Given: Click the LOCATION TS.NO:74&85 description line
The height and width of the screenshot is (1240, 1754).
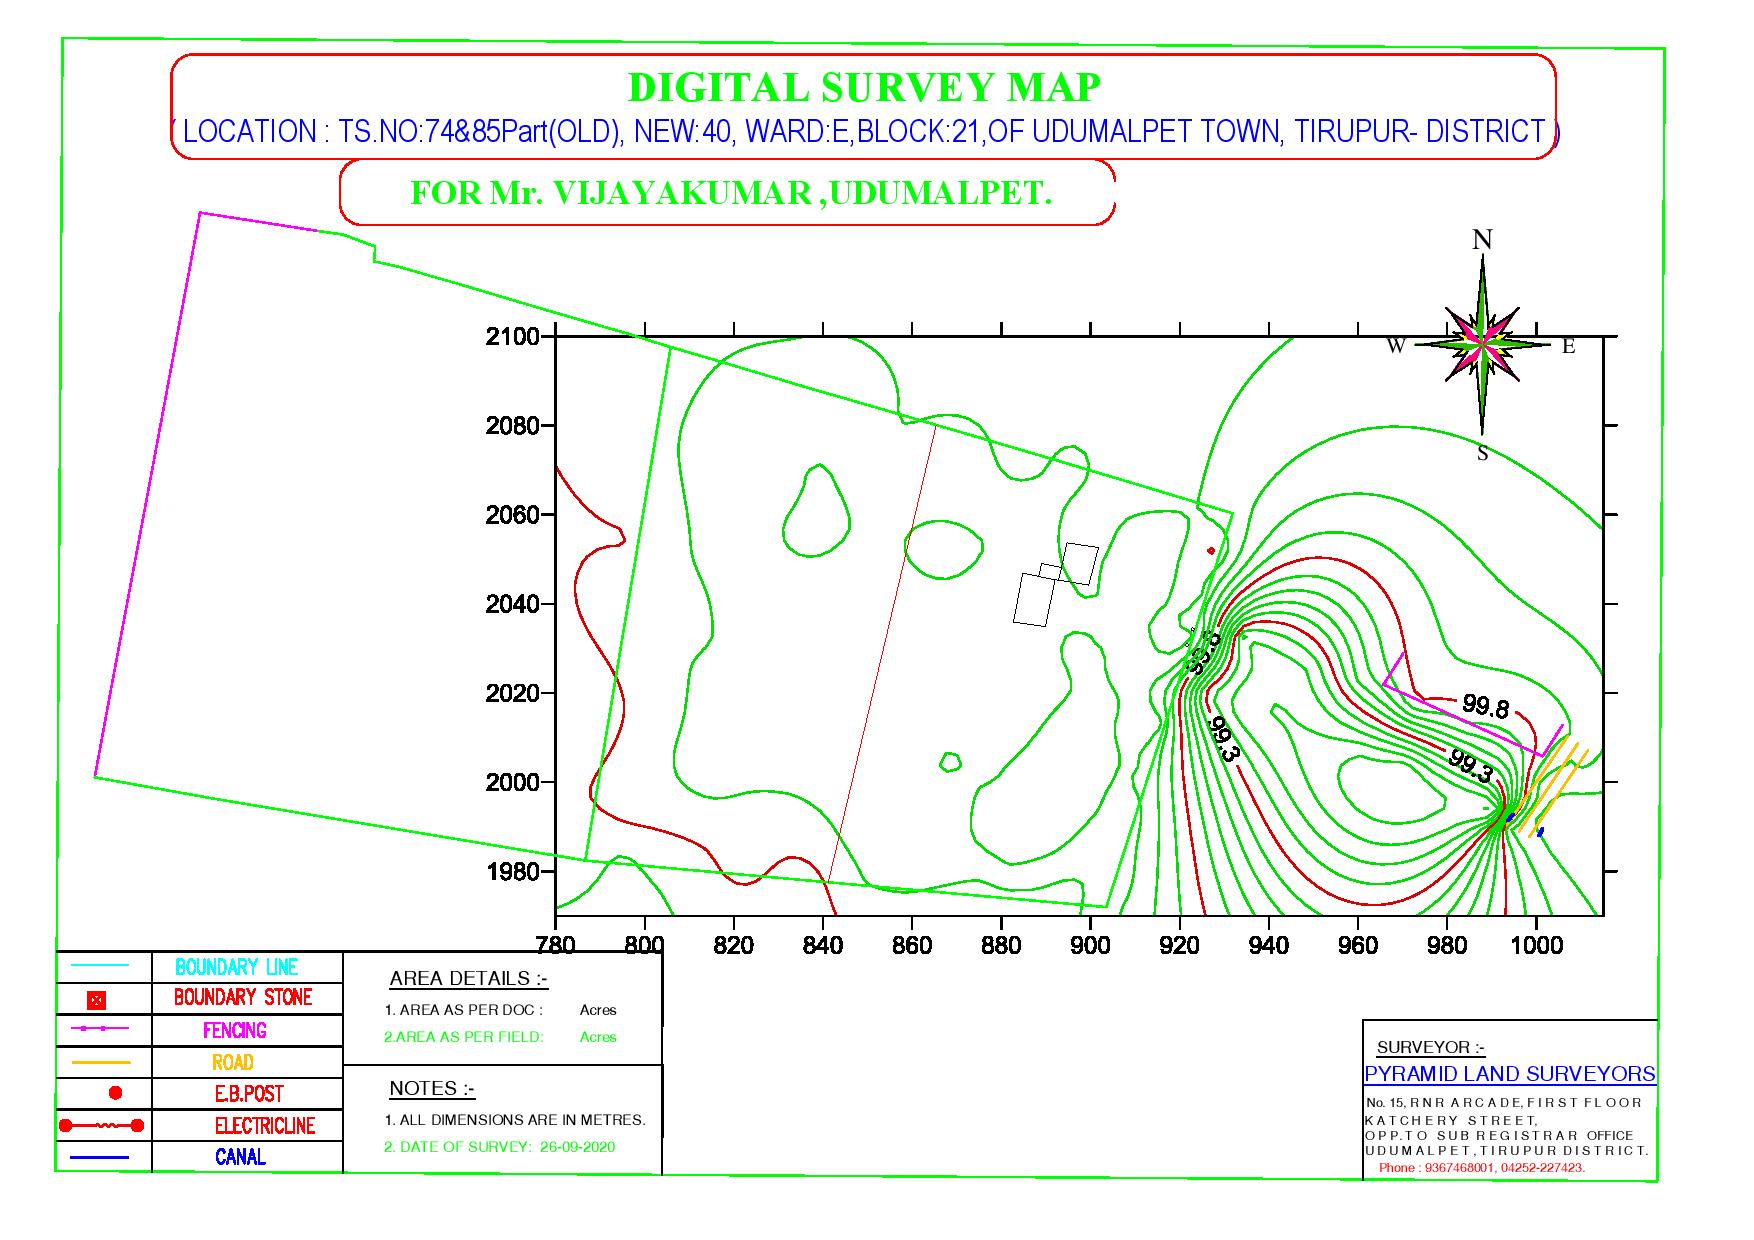Looking at the screenshot, I should [865, 131].
